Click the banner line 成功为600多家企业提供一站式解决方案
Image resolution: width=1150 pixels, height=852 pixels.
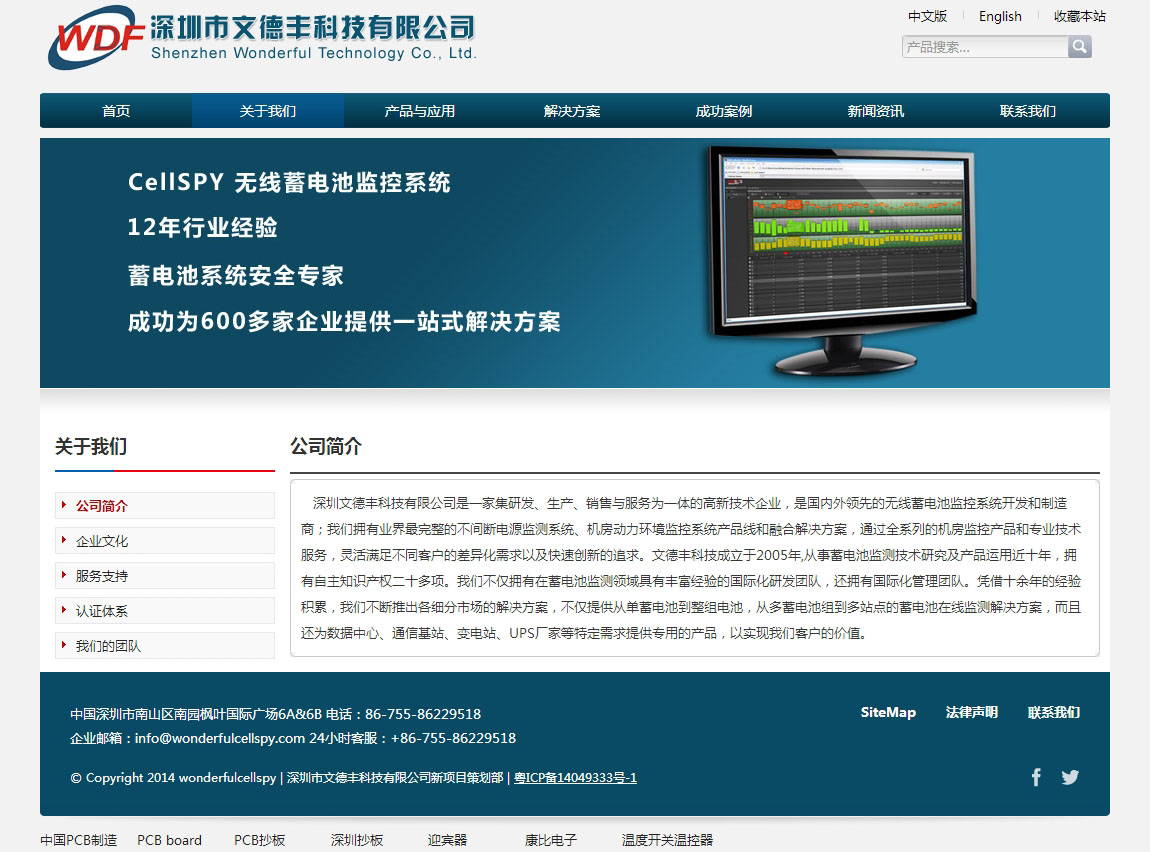coord(344,321)
